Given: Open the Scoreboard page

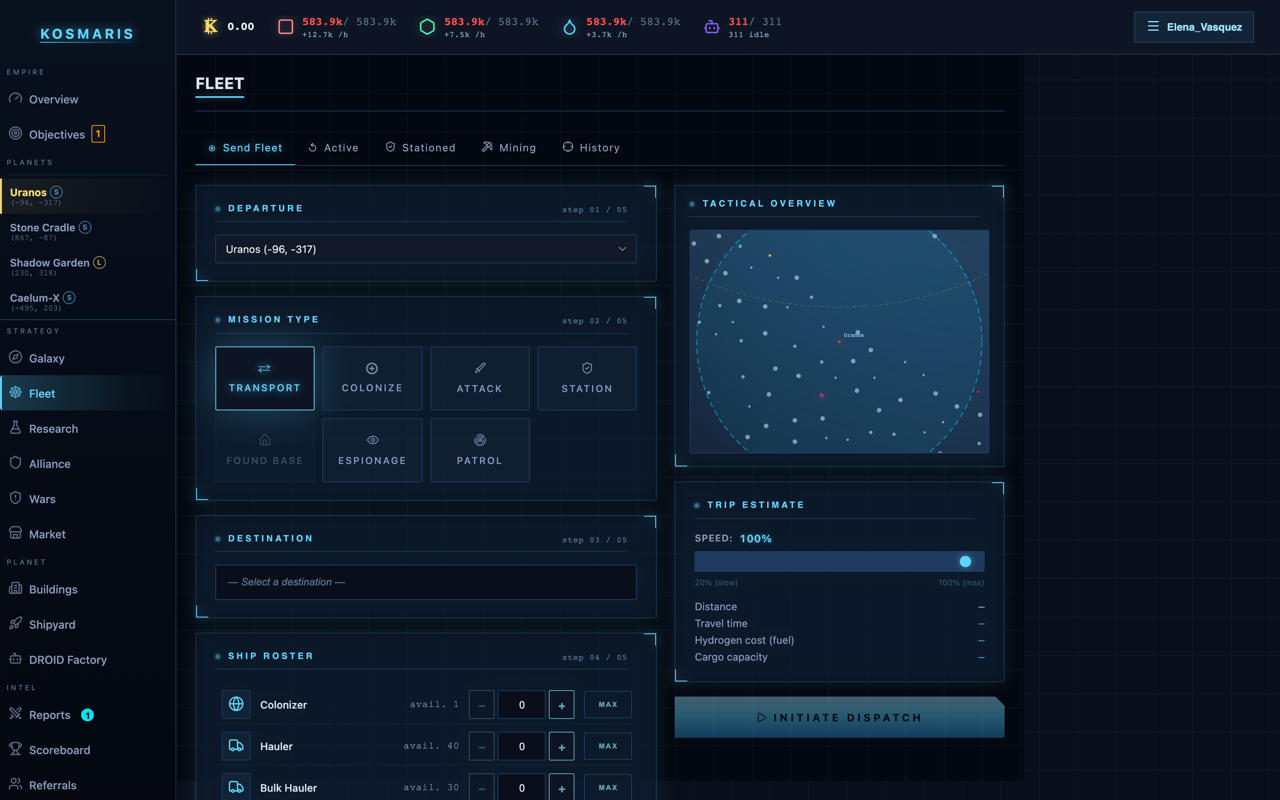Looking at the screenshot, I should click(x=88, y=750).
